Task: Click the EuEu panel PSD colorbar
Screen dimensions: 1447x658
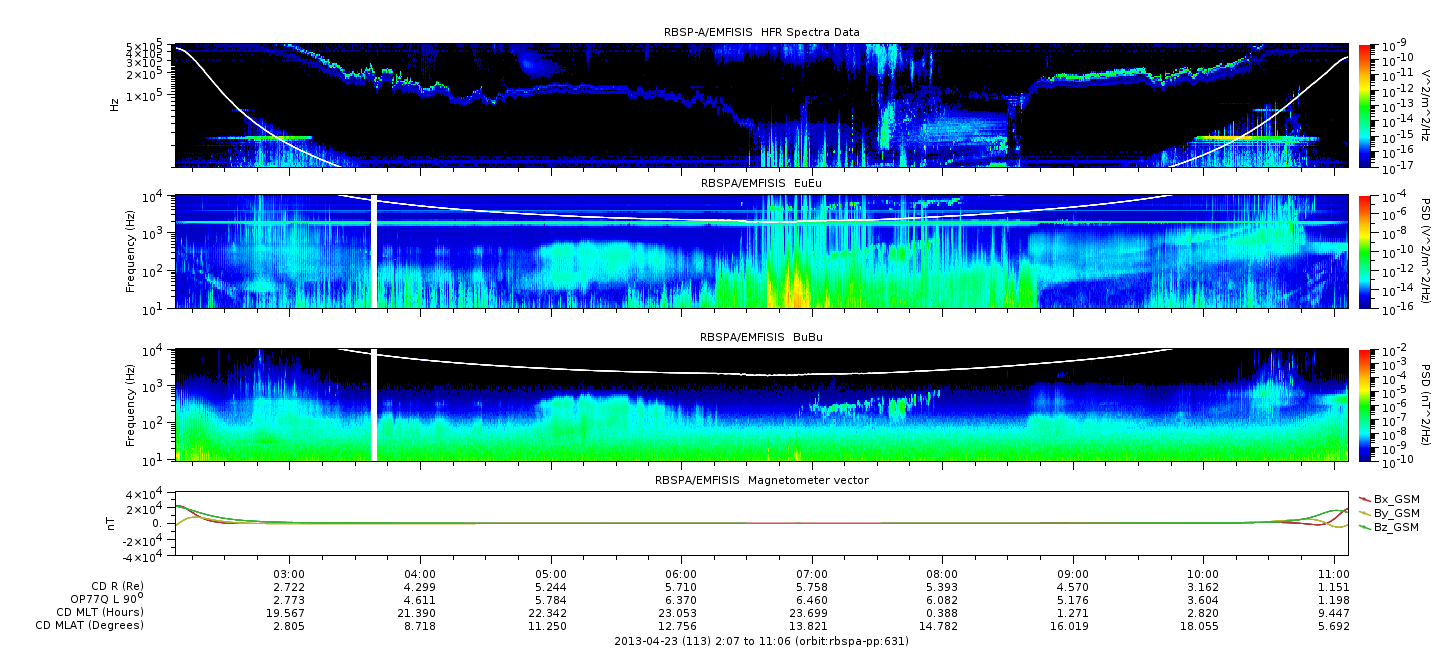Action: point(1364,251)
